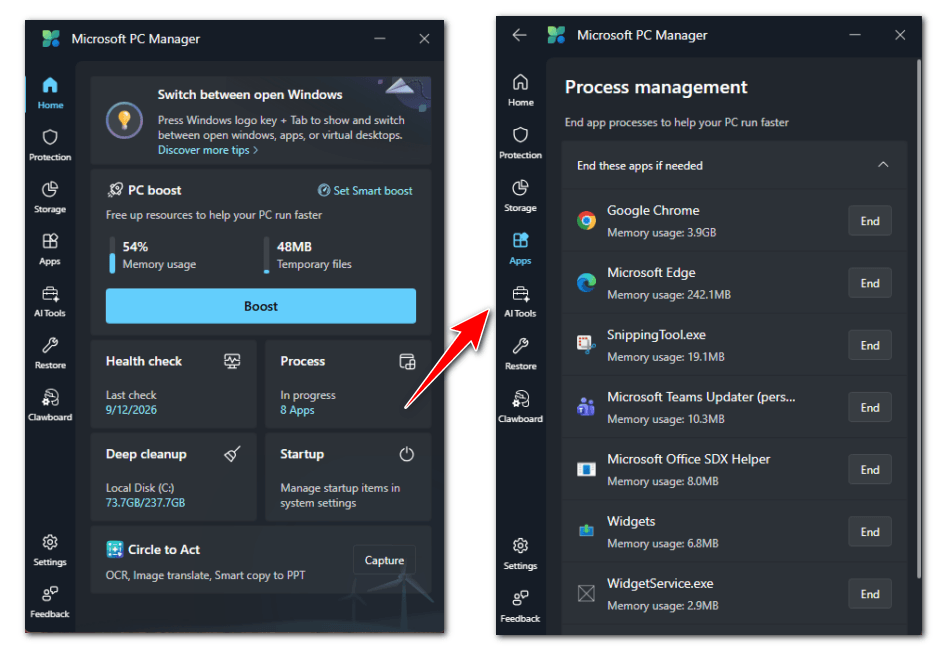Open Settings in Process management window sidebar
The height and width of the screenshot is (657, 948).
point(520,554)
